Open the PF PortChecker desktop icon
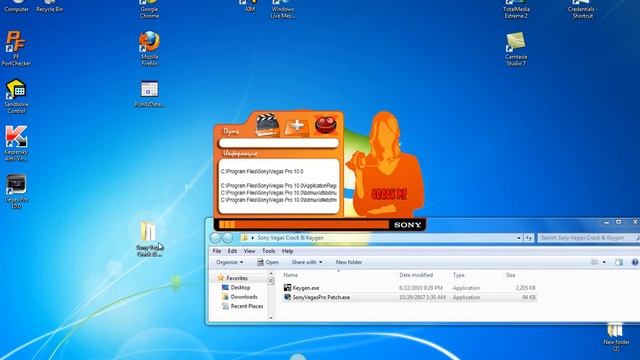This screenshot has height=360, width=640. [16, 48]
